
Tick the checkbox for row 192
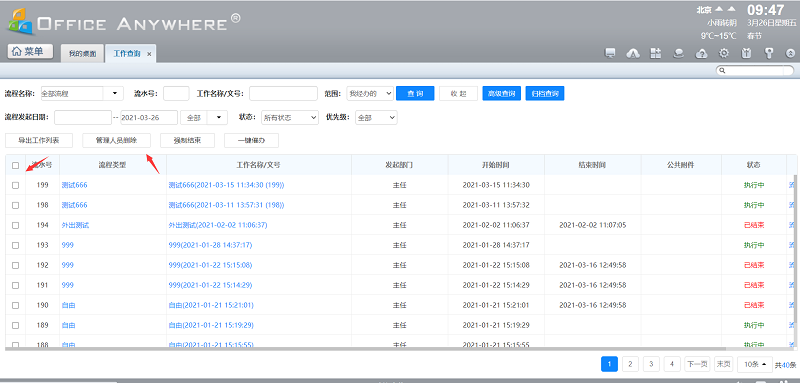[x=15, y=265]
